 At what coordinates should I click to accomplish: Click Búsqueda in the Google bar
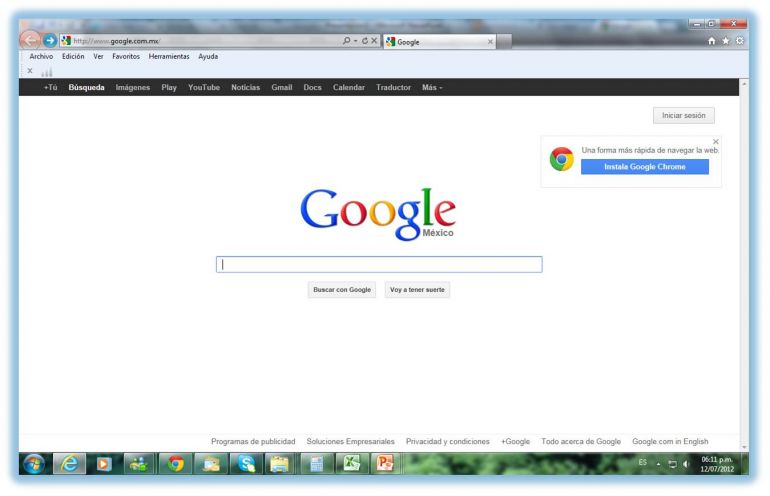(x=86, y=87)
